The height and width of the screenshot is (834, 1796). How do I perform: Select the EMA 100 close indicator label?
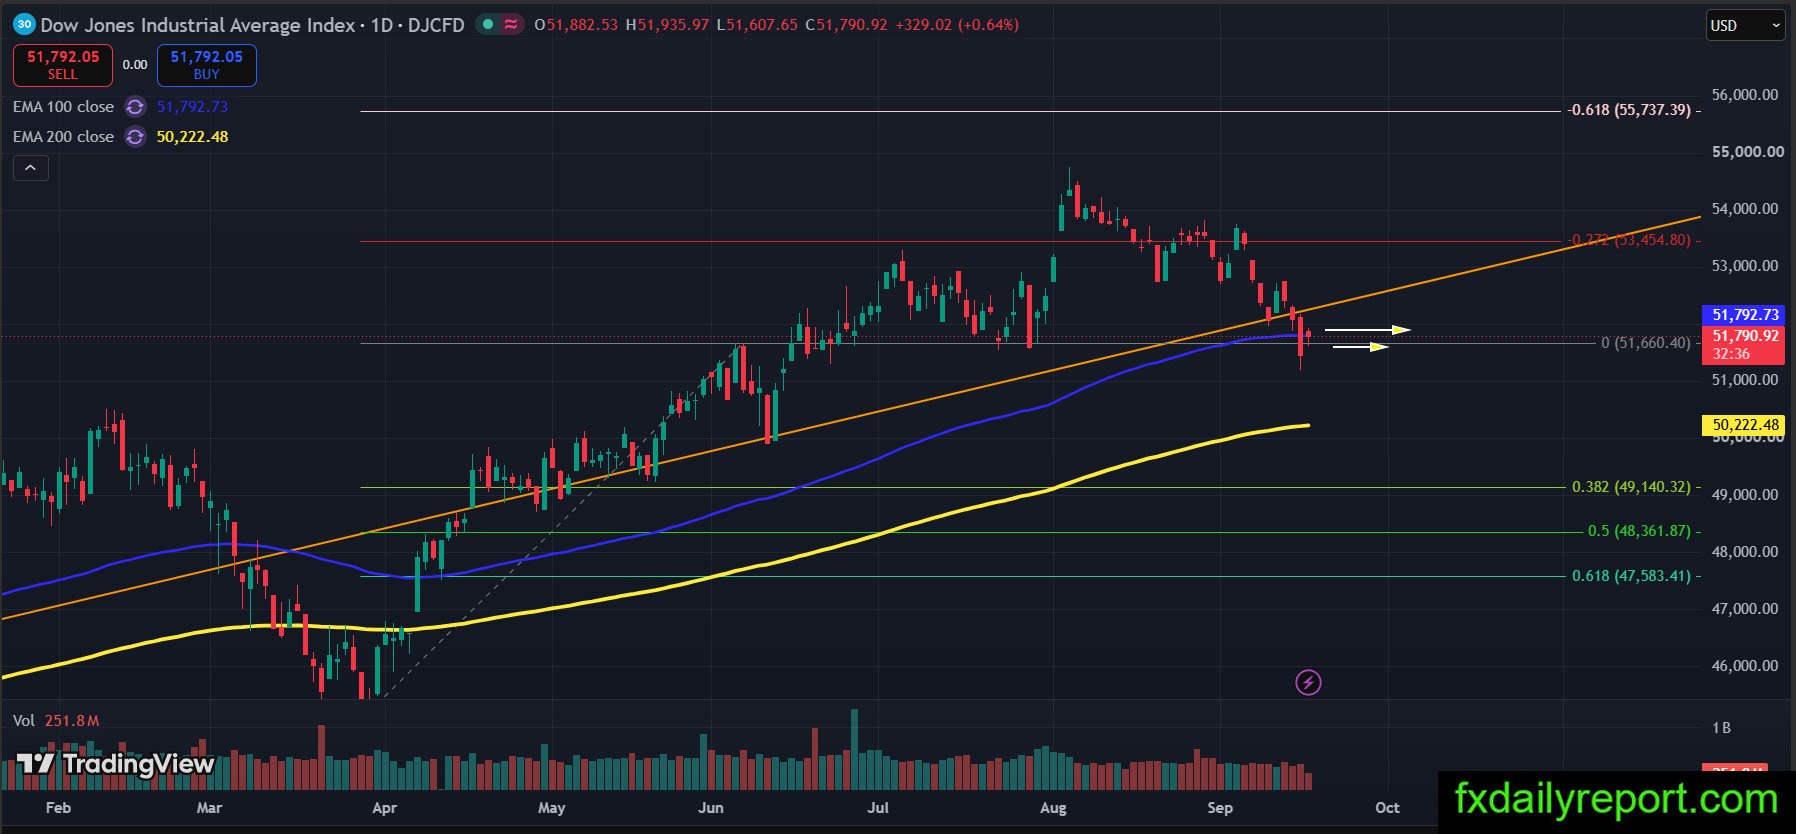pyautogui.click(x=63, y=107)
